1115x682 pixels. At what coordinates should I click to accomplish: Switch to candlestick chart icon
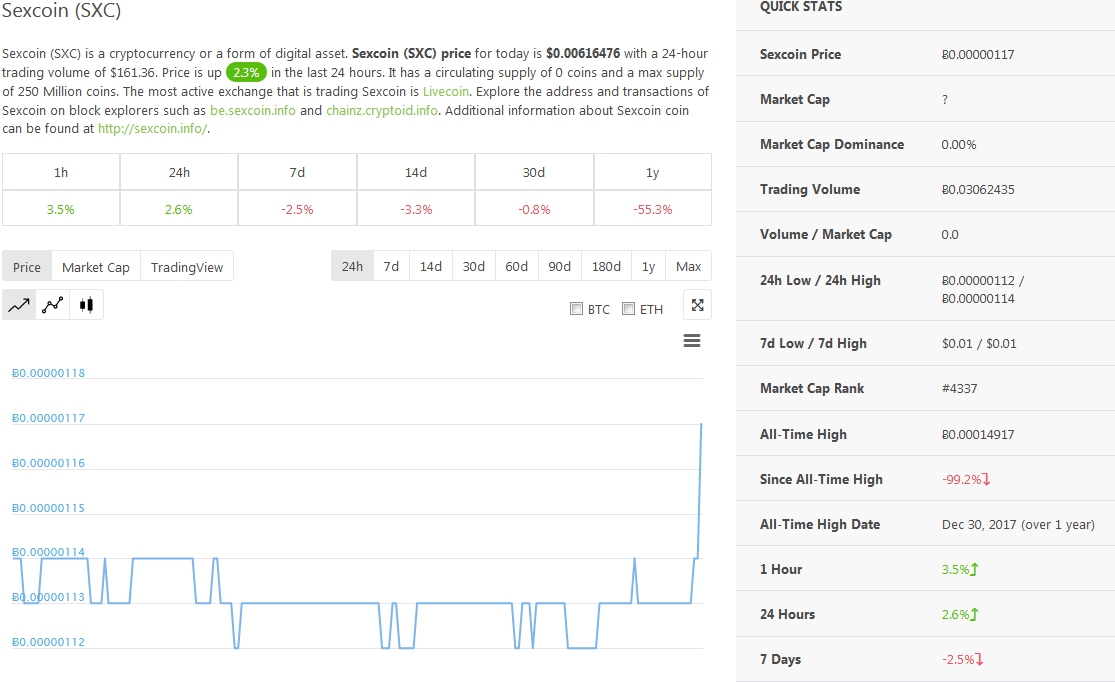86,305
